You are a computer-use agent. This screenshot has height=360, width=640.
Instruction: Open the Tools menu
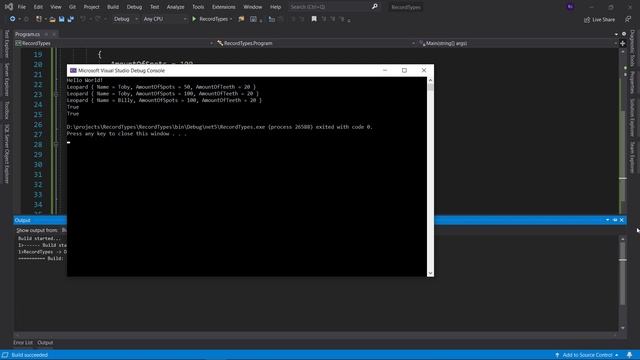click(x=198, y=7)
